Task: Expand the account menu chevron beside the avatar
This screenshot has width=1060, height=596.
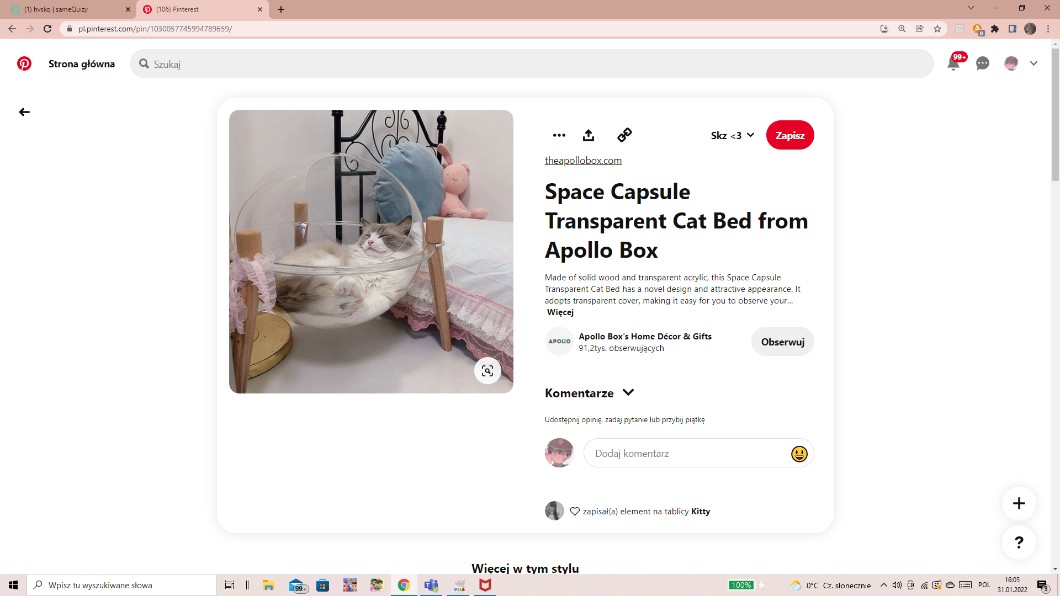Action: [x=1034, y=63]
